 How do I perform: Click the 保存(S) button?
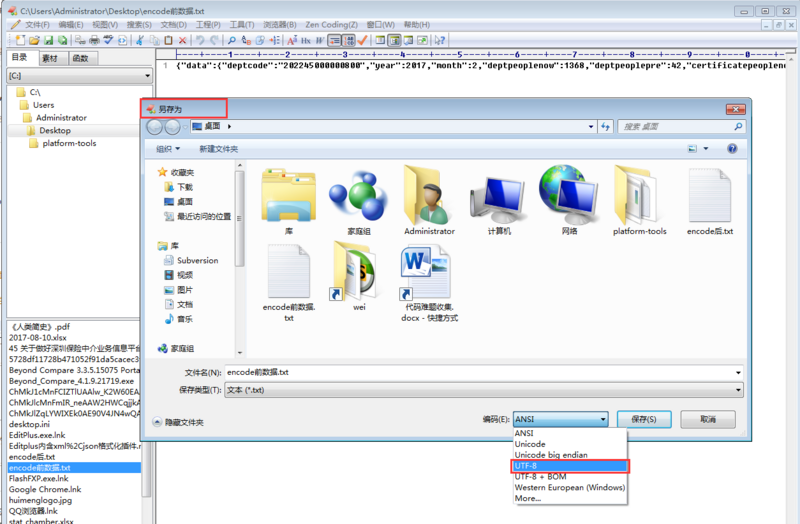pyautogui.click(x=644, y=419)
